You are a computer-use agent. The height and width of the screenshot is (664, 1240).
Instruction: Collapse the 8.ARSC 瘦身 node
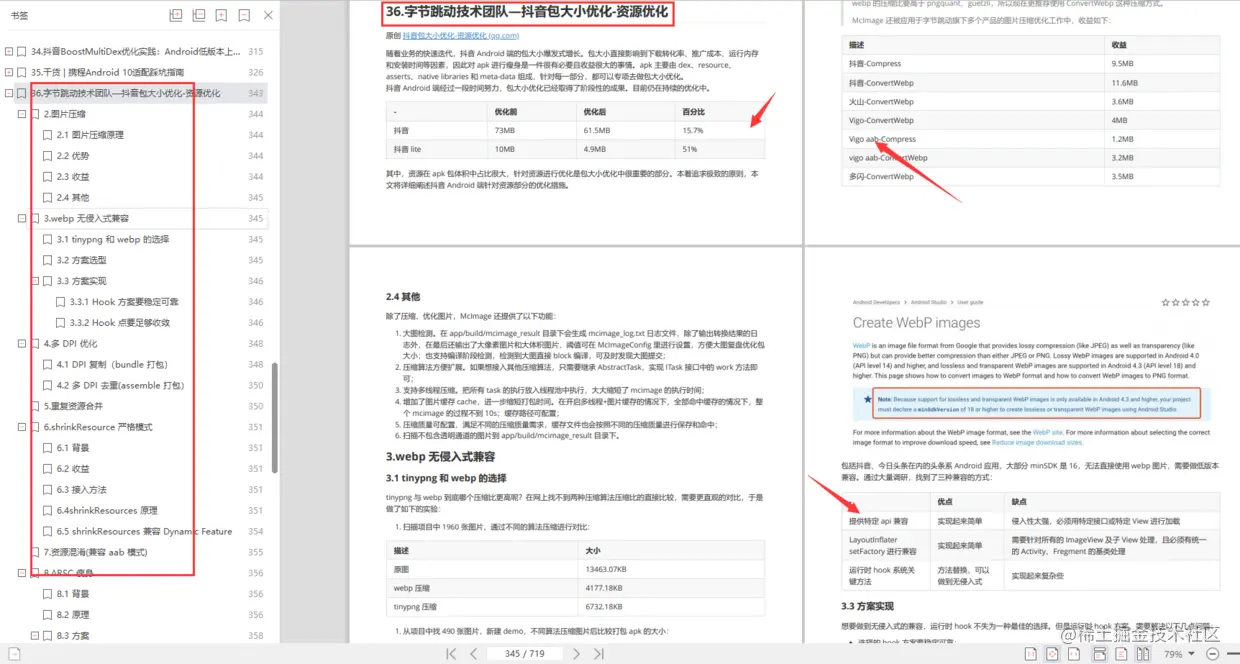point(22,573)
